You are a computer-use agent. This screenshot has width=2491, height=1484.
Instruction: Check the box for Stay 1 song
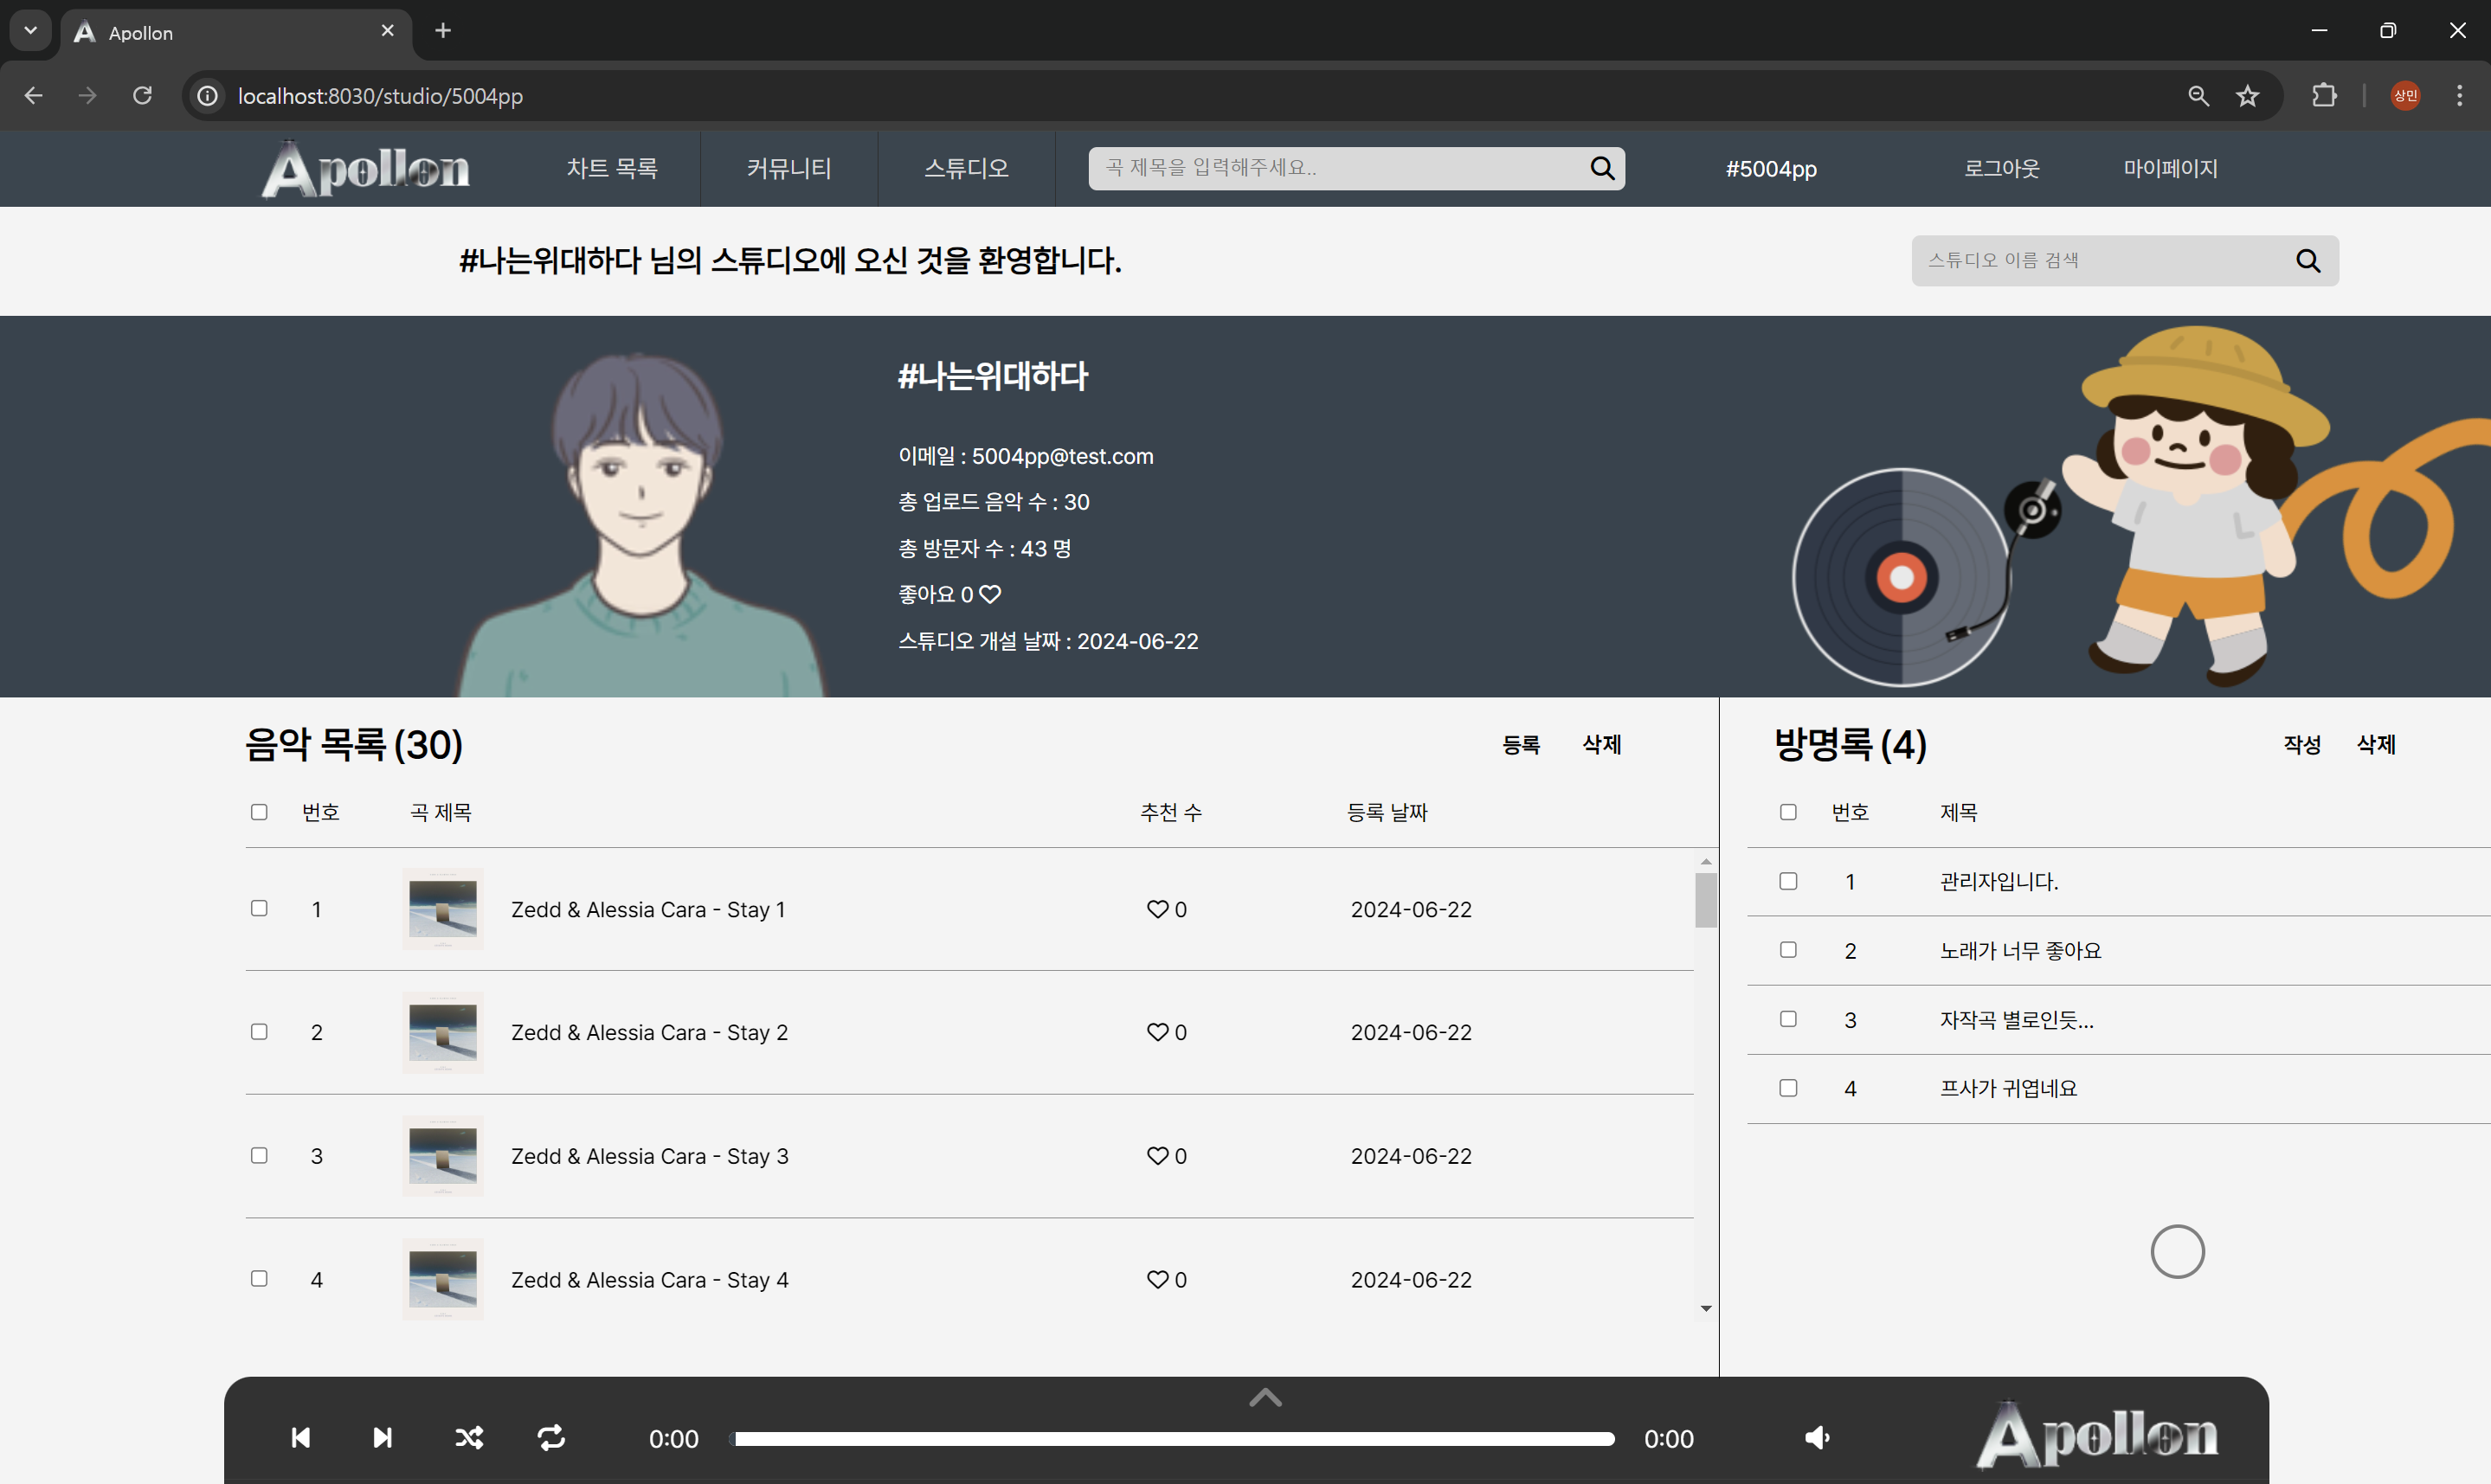259,908
